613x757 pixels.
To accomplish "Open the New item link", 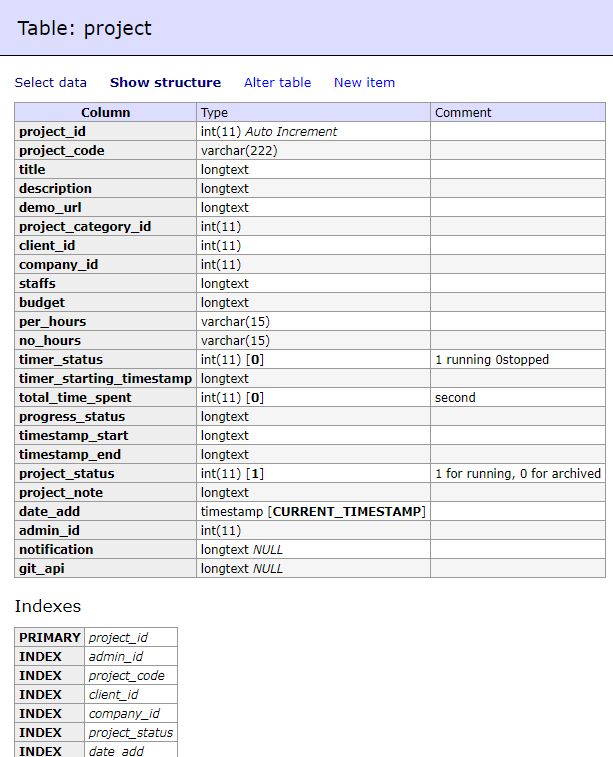I will click(364, 83).
